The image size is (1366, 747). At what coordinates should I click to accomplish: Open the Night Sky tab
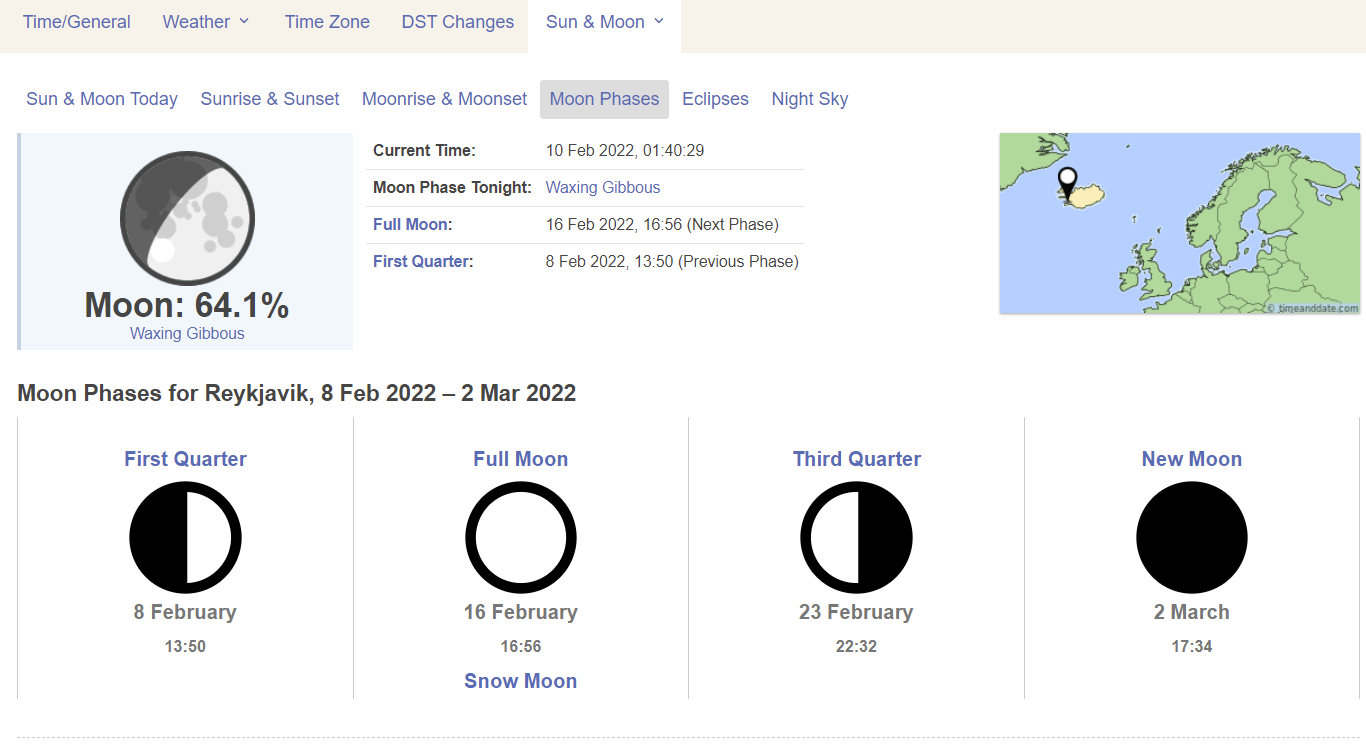coord(810,99)
